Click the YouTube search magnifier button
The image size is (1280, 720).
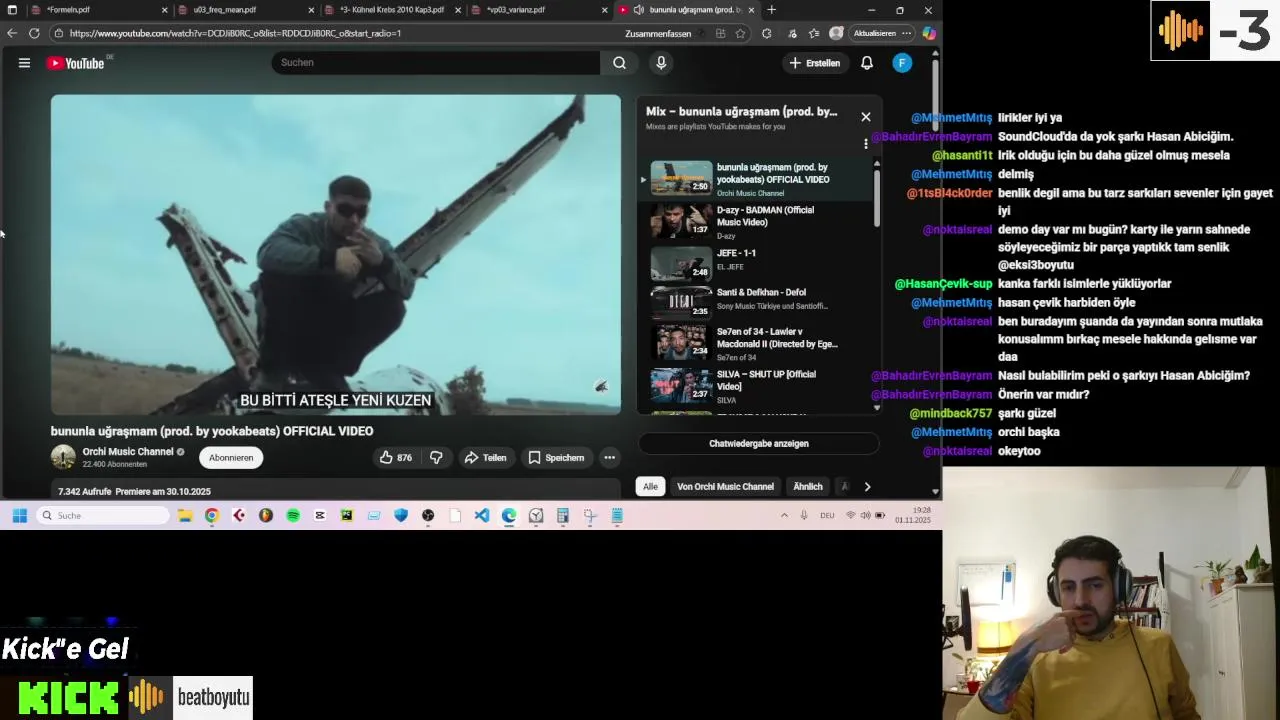619,63
